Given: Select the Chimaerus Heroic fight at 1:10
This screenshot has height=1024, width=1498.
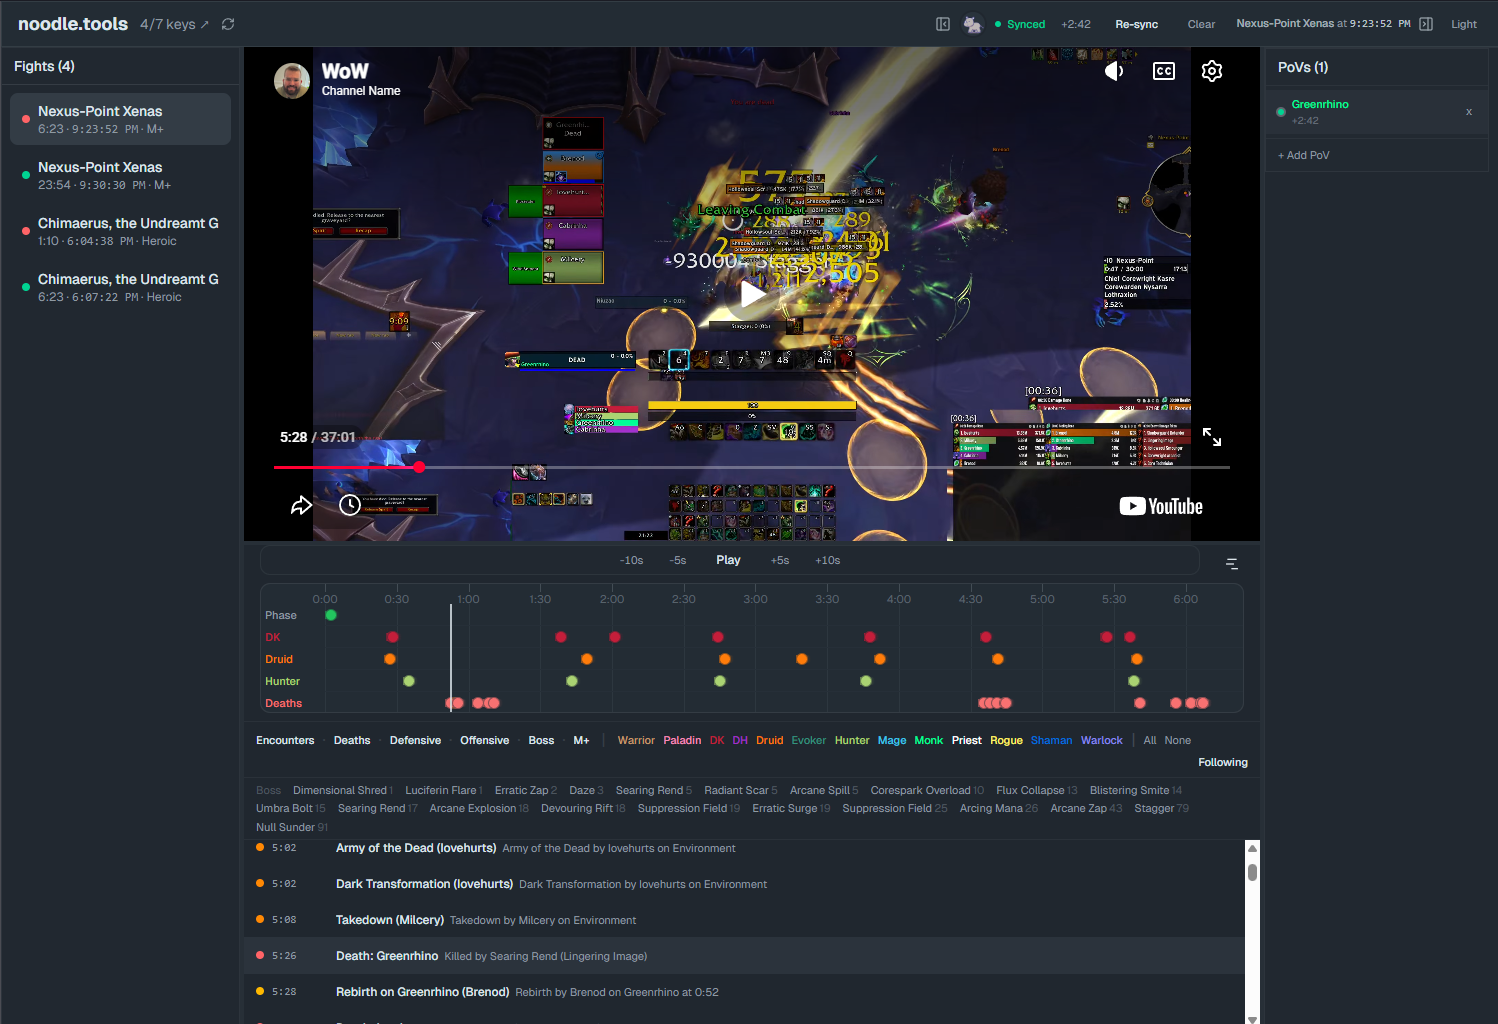Looking at the screenshot, I should click(128, 231).
